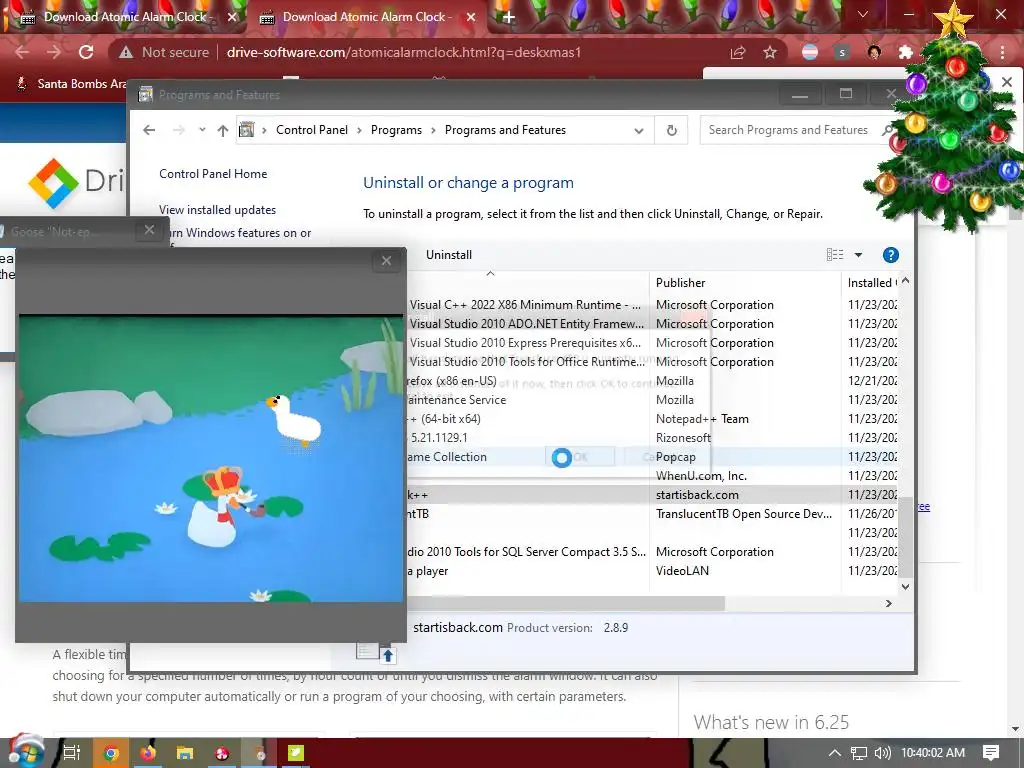Change the program list view icon
Screen dimensions: 1024x768
tap(835, 255)
